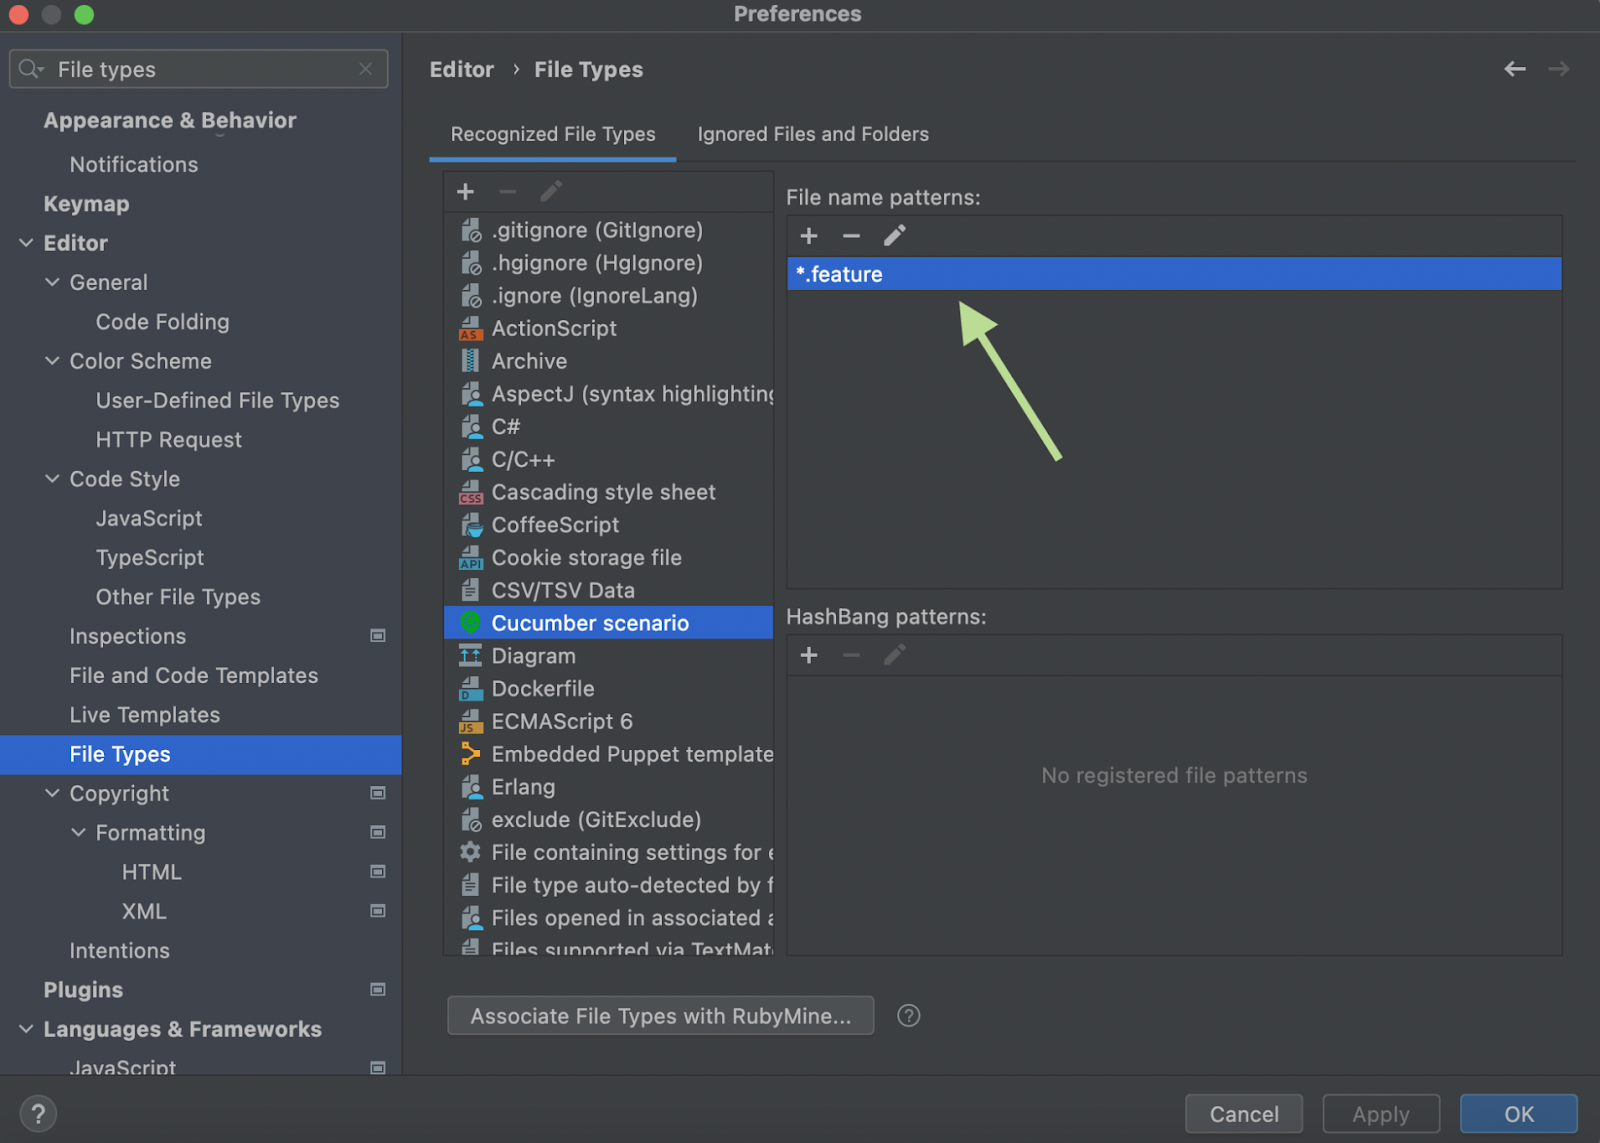Open the Preferences dialog help button
The image size is (1600, 1143).
(x=38, y=1113)
